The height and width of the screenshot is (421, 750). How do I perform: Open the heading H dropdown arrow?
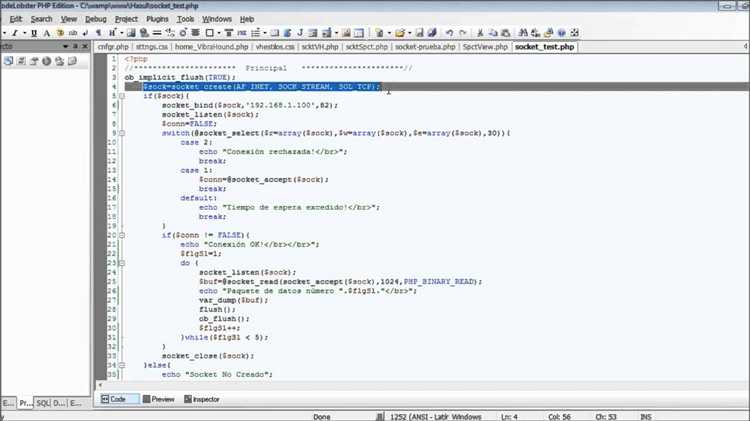[x=121, y=33]
